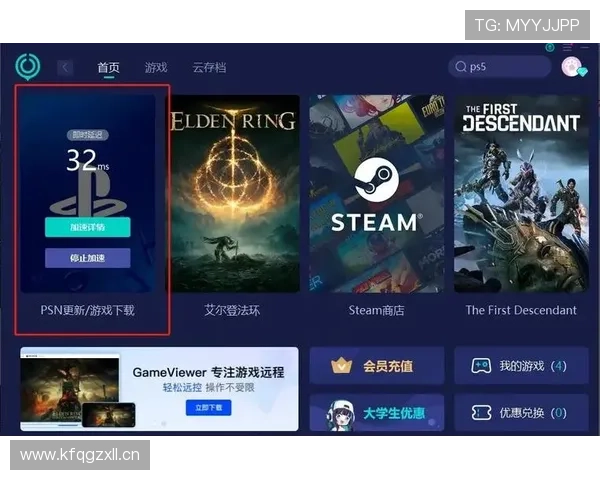The image size is (600, 480).
Task: Click 停止加速 button
Action: tap(88, 258)
